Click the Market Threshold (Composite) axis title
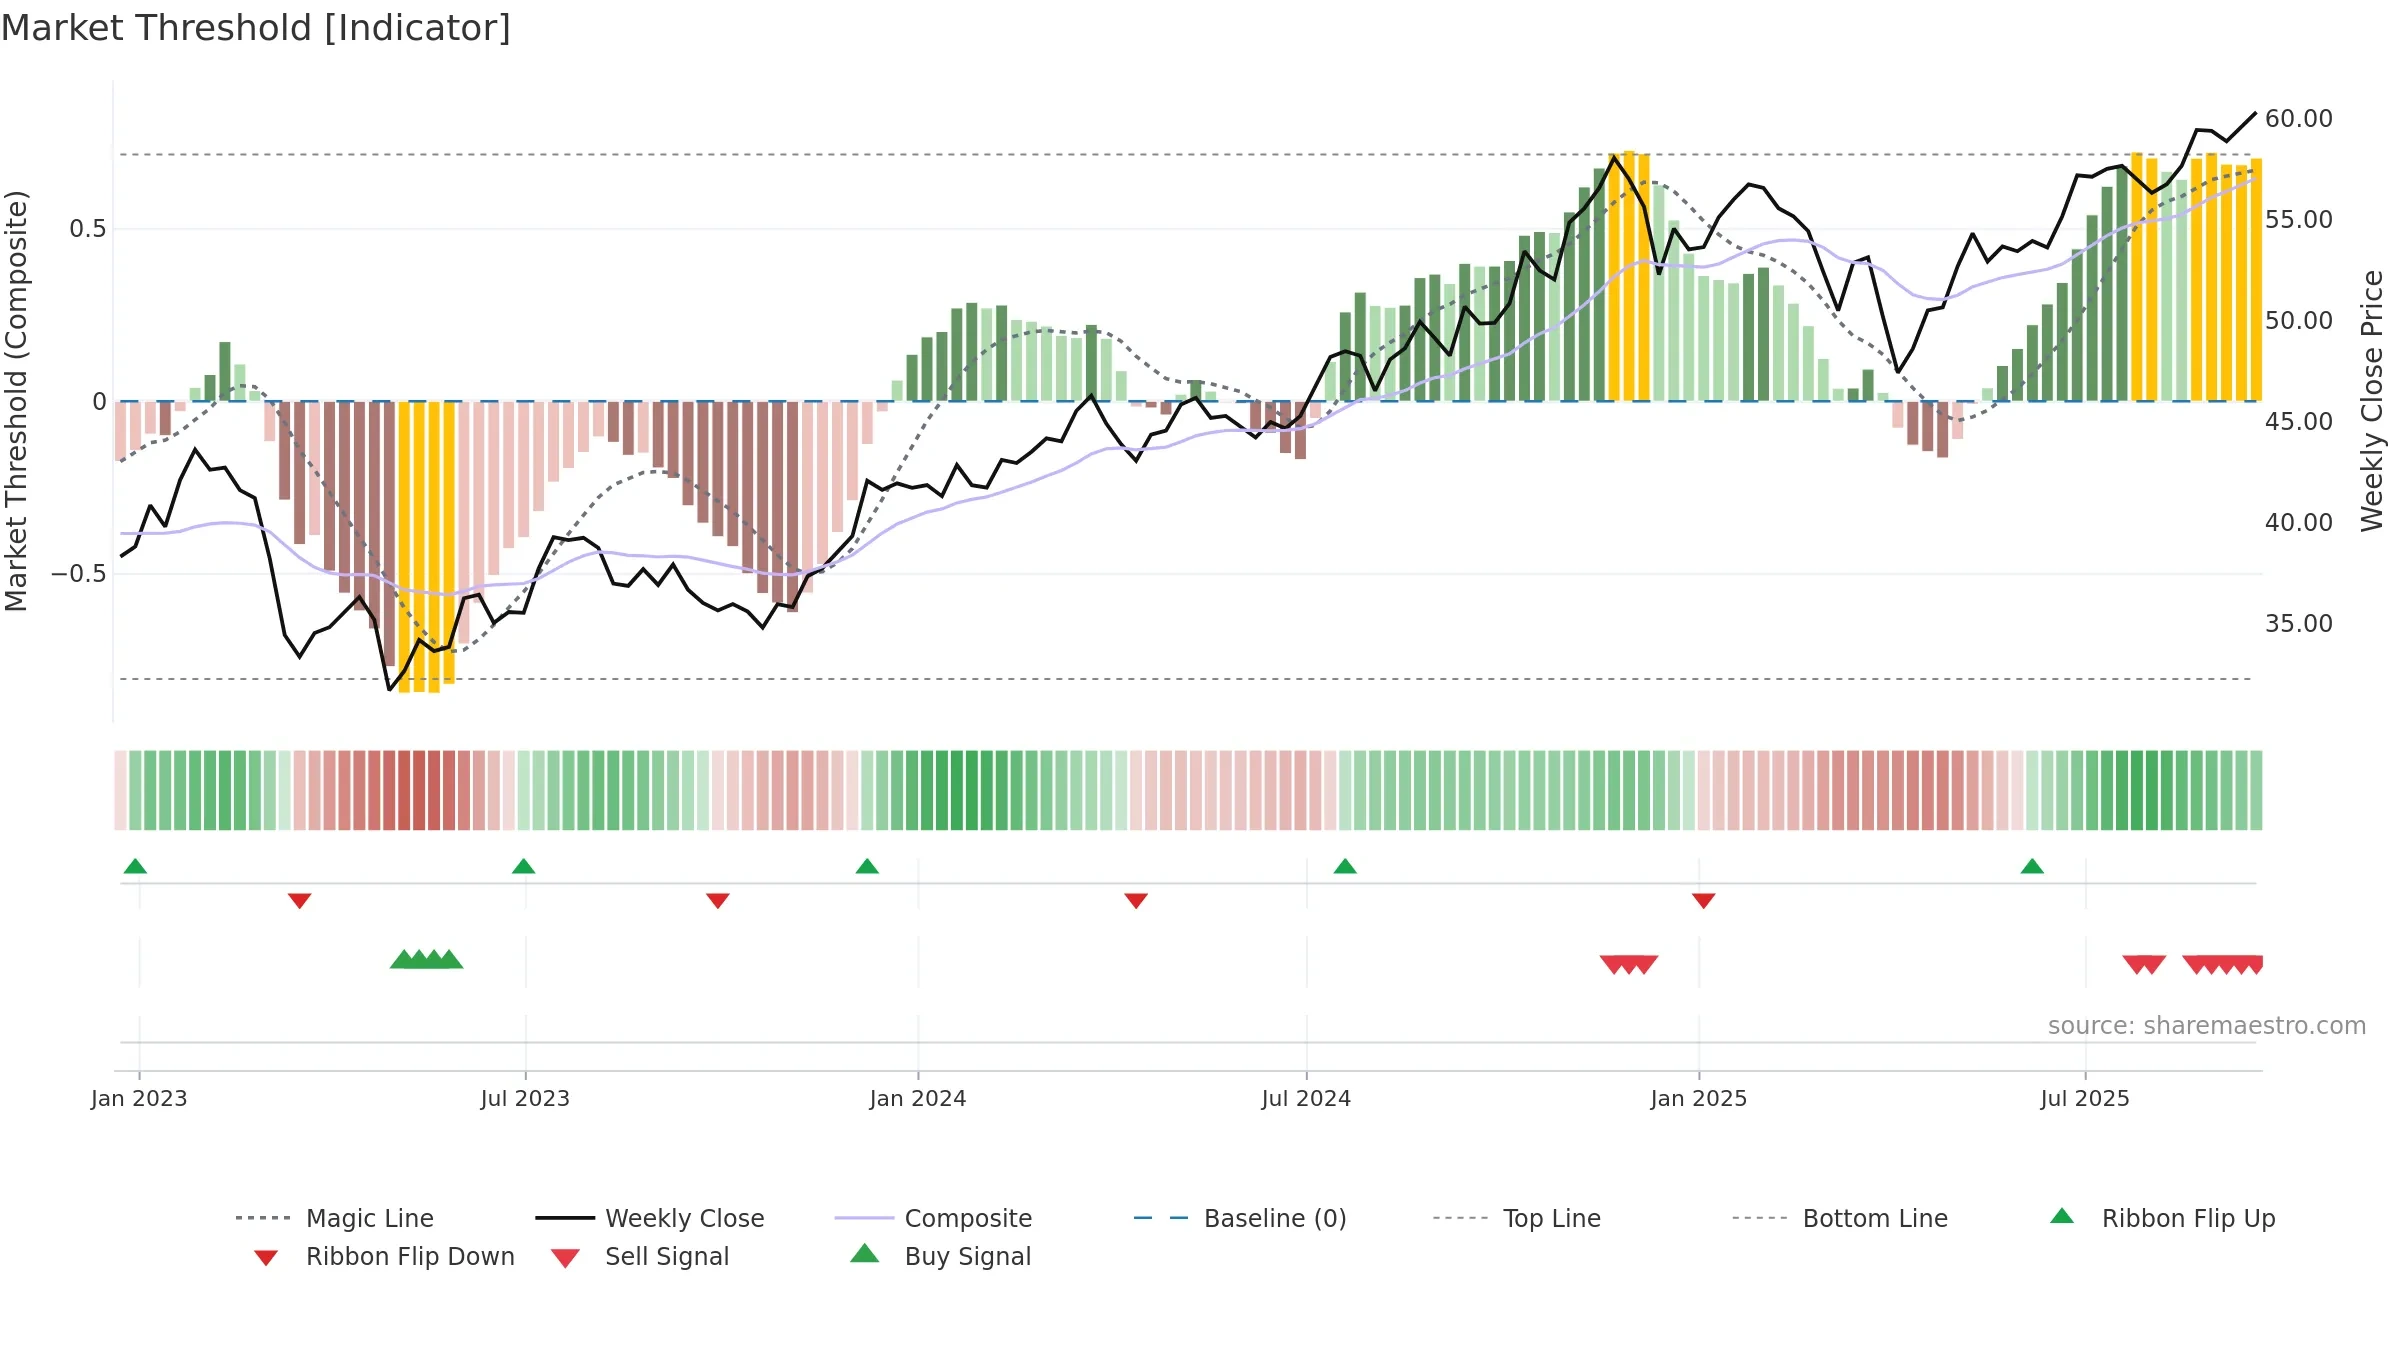 click(16, 400)
